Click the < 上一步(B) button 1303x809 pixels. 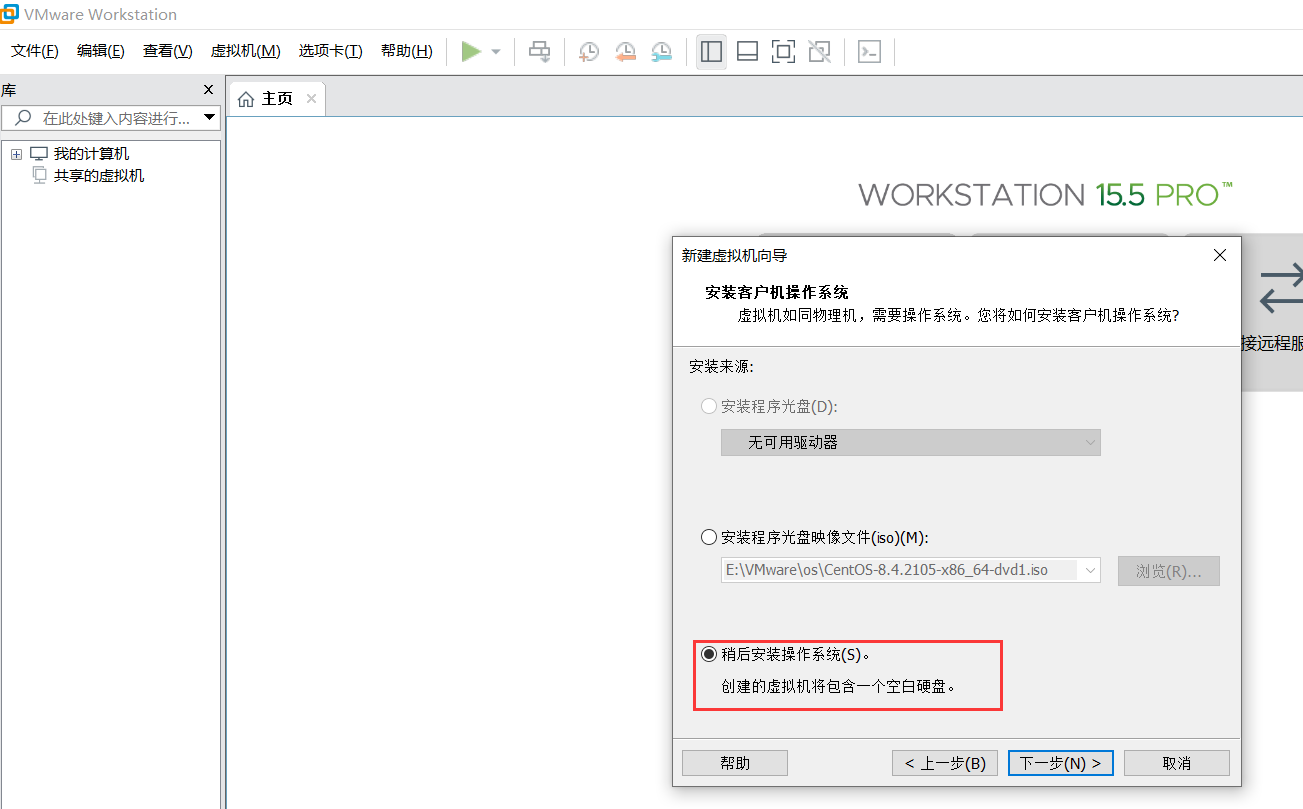click(x=945, y=763)
